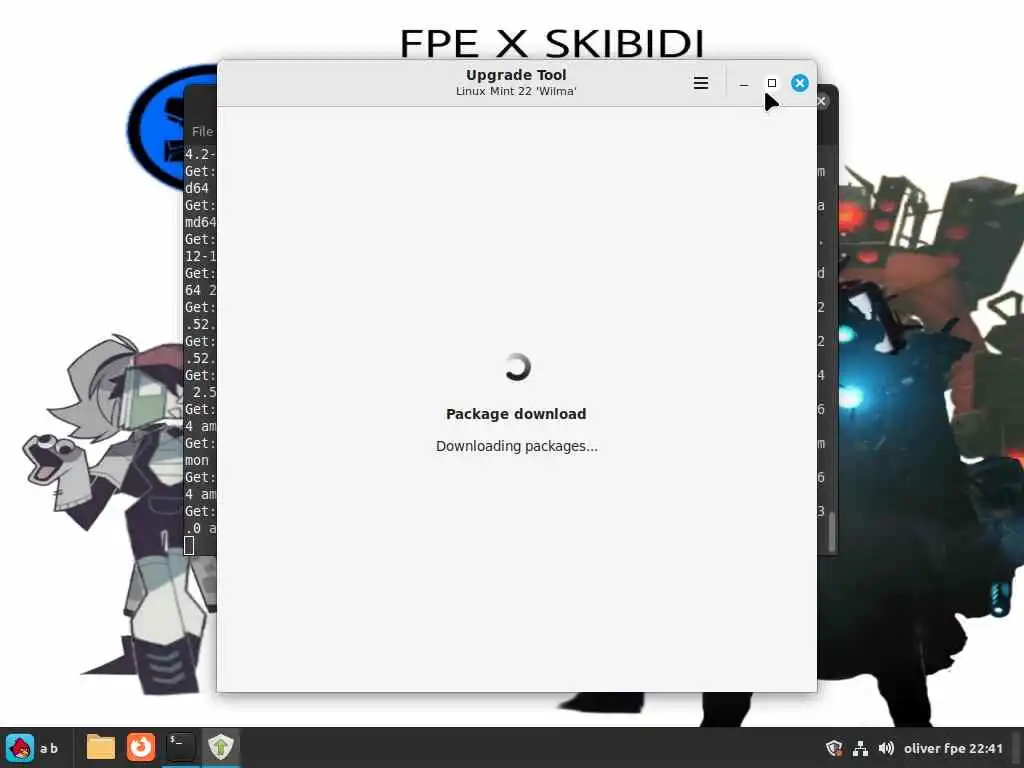
Task: Click the 'Package download' heading text
Action: pyautogui.click(x=516, y=414)
